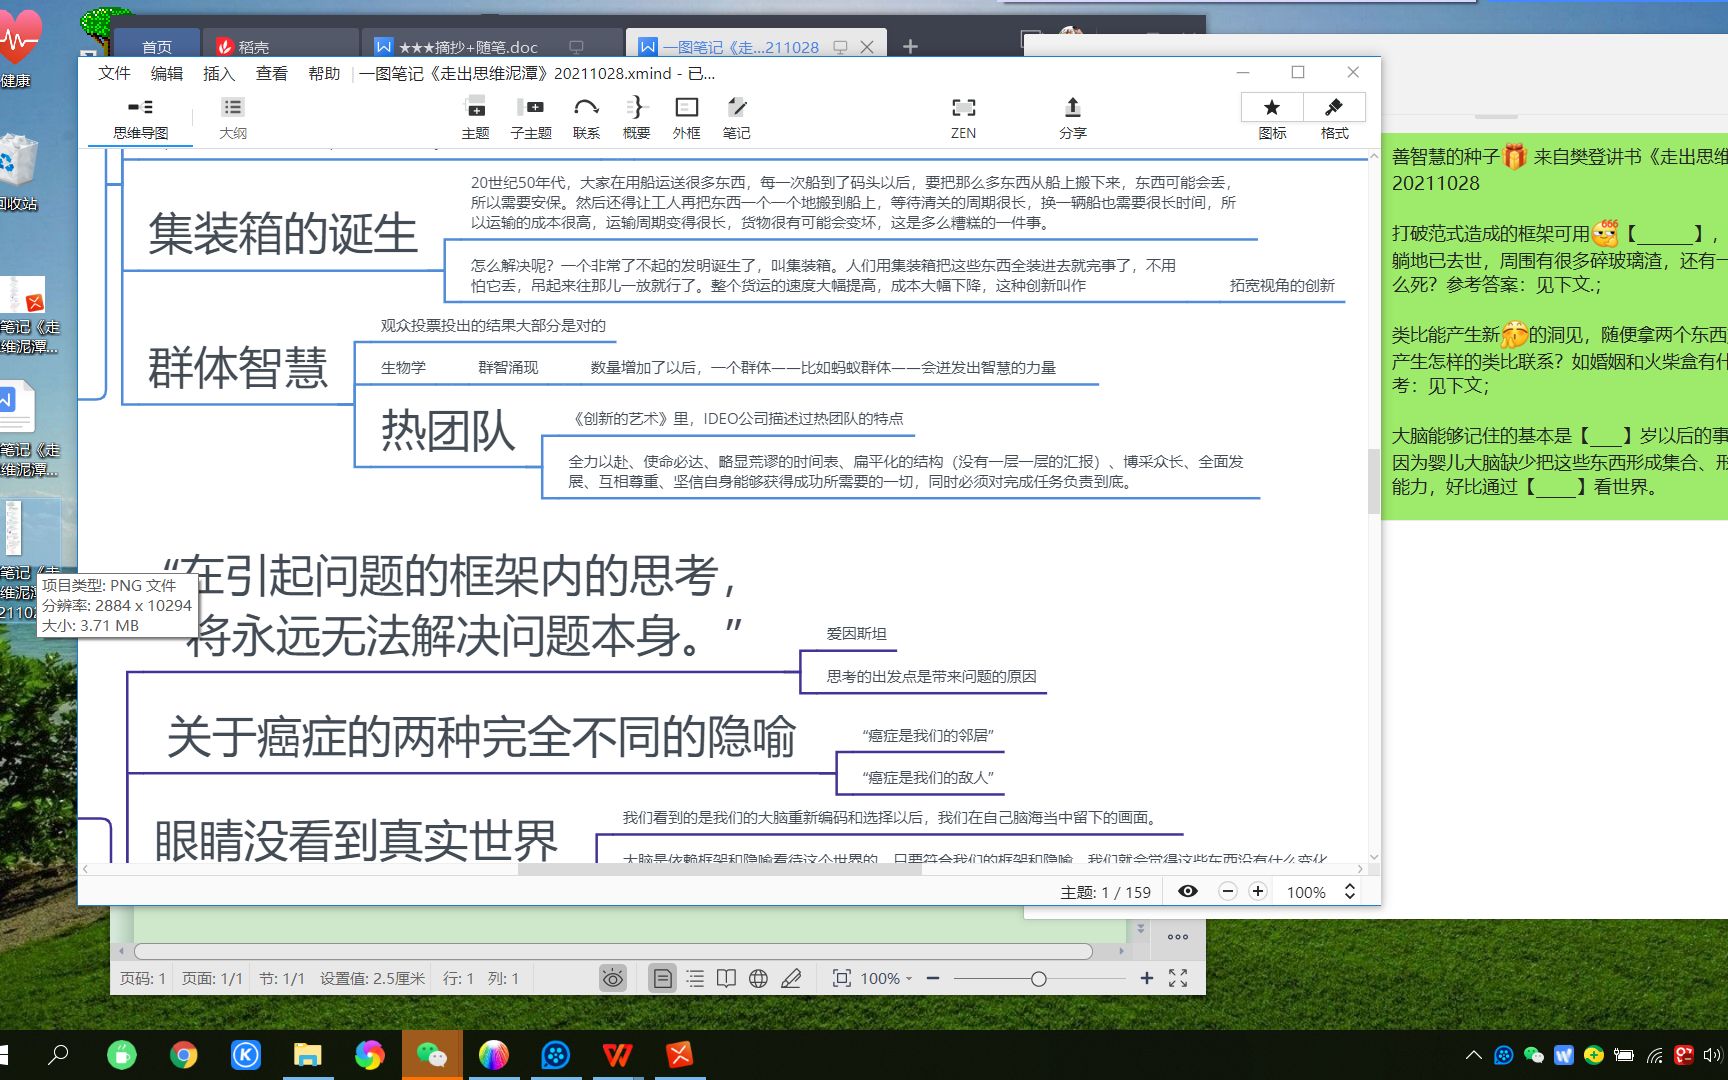Open the 插入 menu

(219, 73)
